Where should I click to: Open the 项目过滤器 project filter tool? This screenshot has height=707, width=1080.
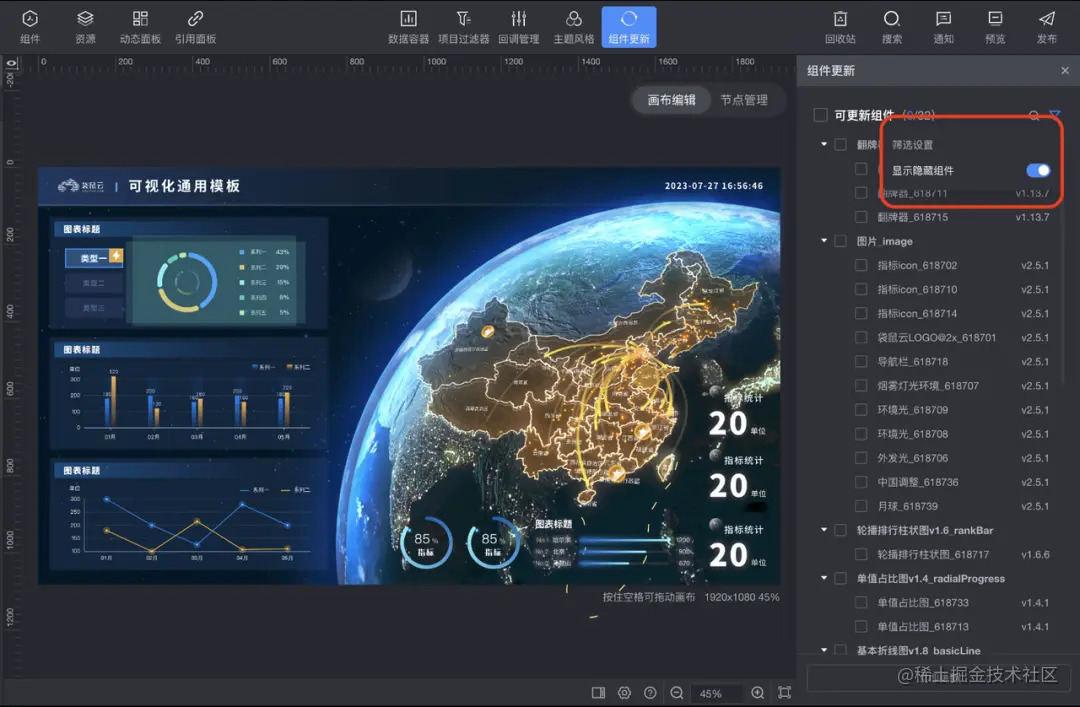pos(464,27)
